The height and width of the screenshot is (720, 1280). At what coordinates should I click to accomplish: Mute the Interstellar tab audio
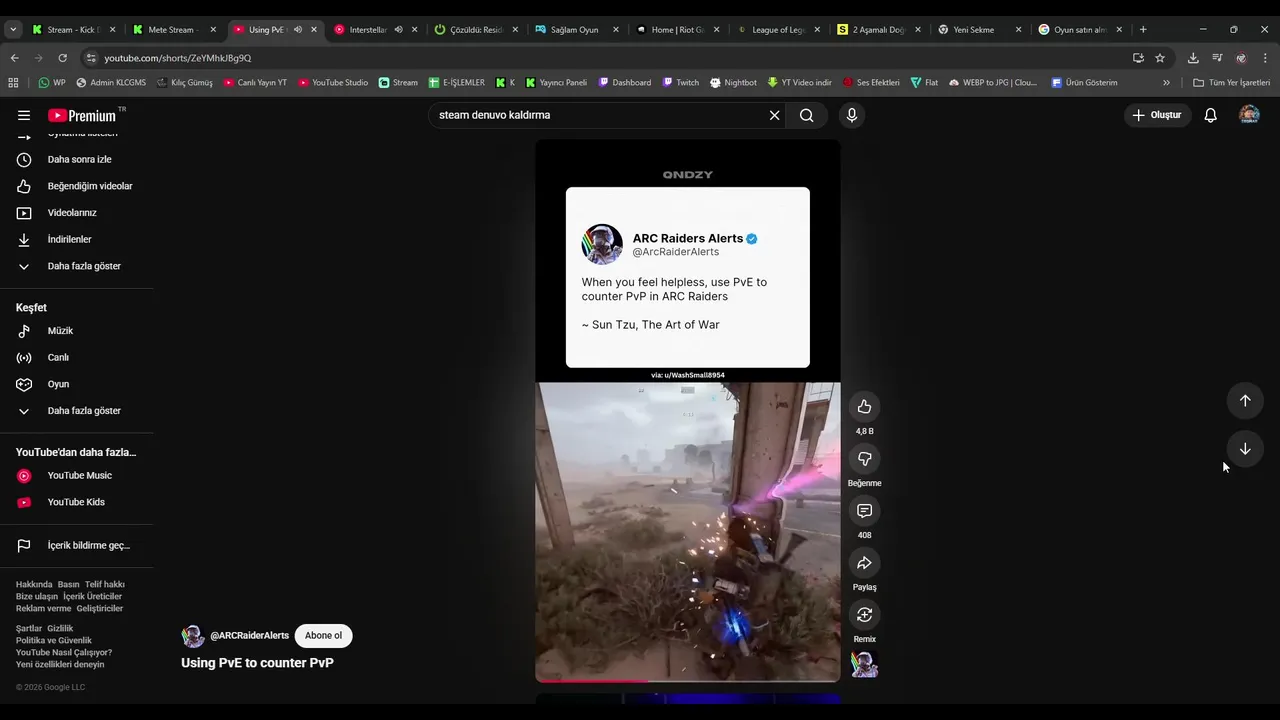click(398, 30)
